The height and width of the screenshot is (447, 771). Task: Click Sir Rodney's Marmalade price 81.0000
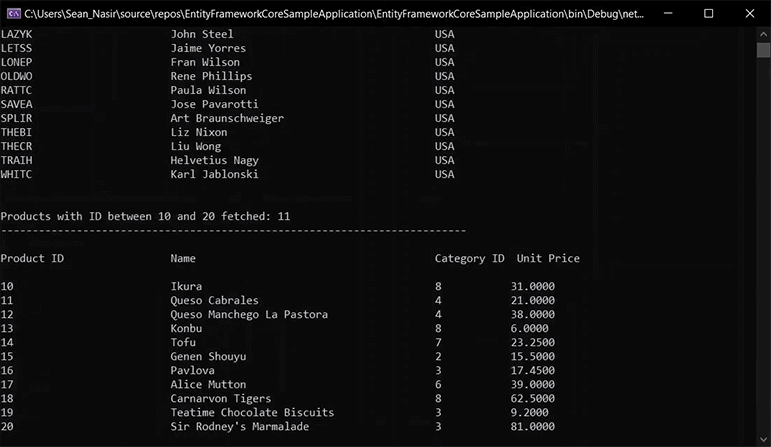[533, 426]
